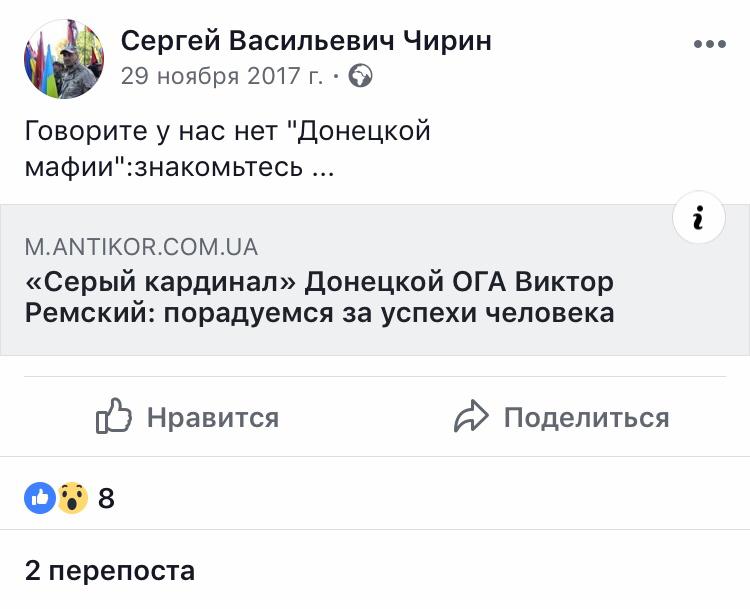Click the share arrow icon
Viewport: 750px width, 609px height.
coord(471,417)
